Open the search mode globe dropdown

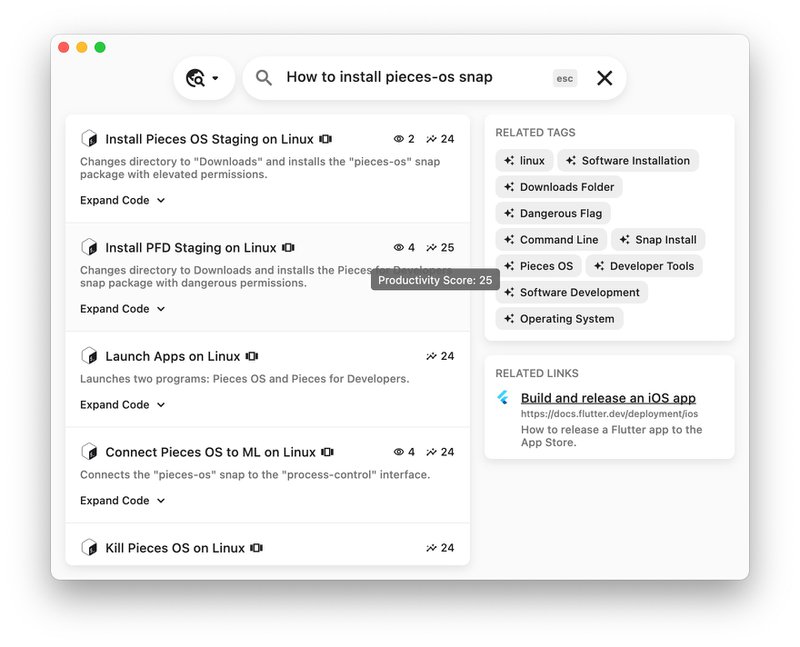[x=204, y=78]
